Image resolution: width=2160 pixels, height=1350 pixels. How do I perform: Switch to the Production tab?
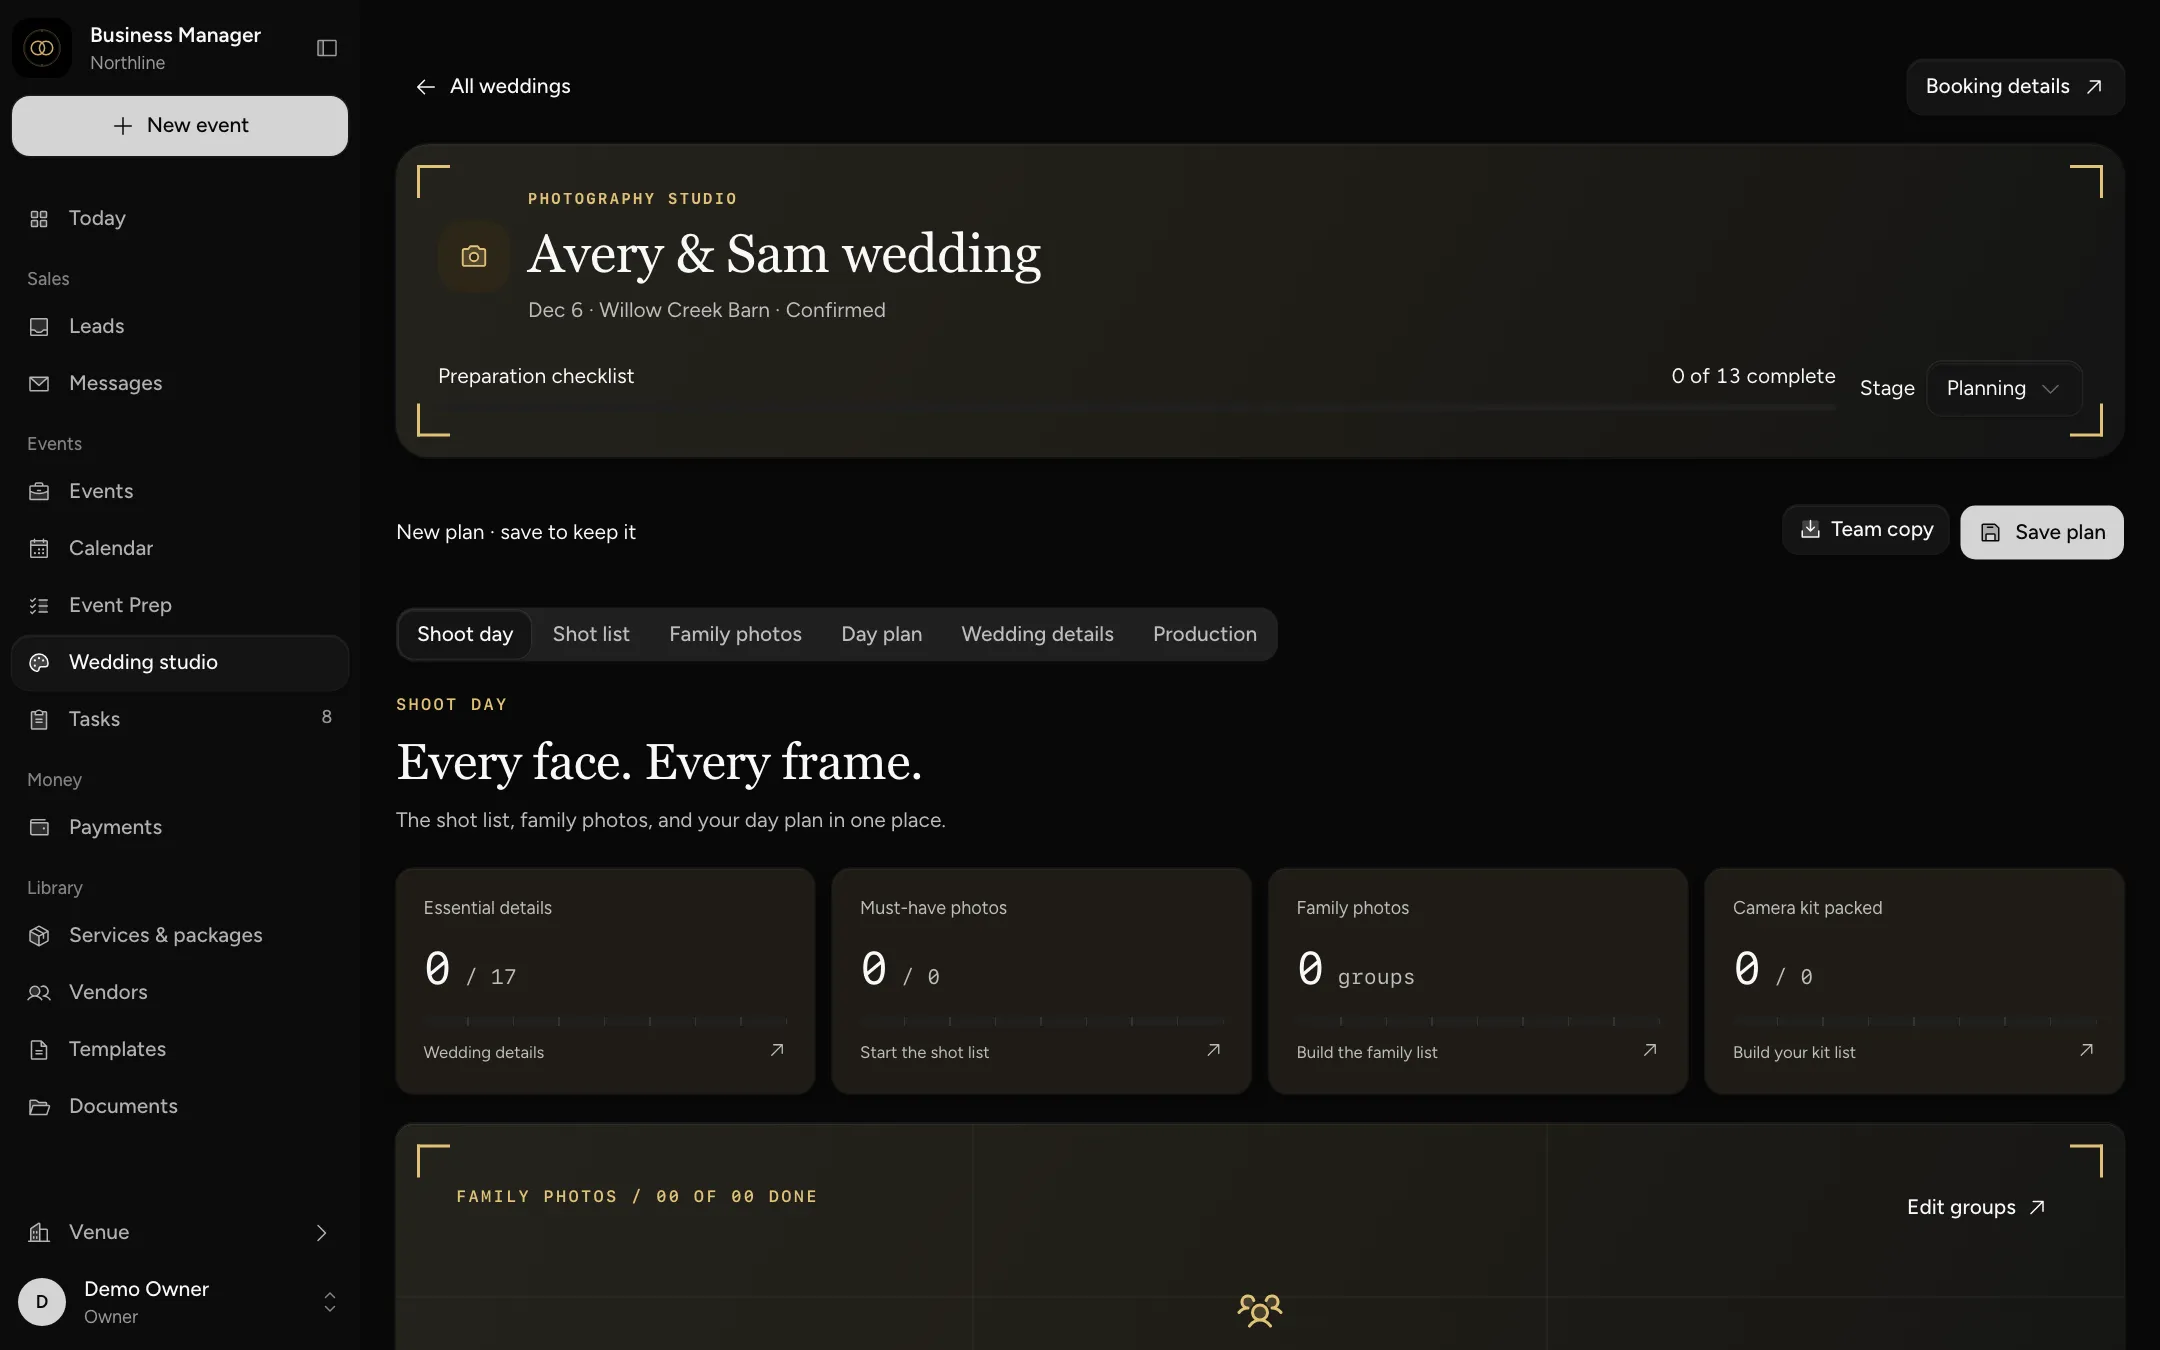point(1204,634)
